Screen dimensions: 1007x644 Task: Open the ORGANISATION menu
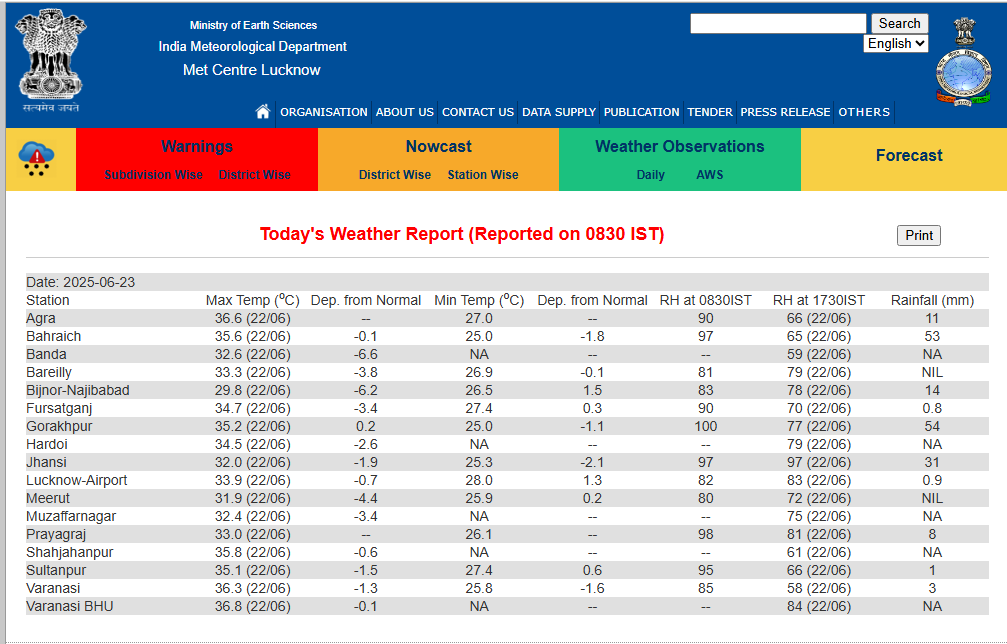tap(324, 112)
